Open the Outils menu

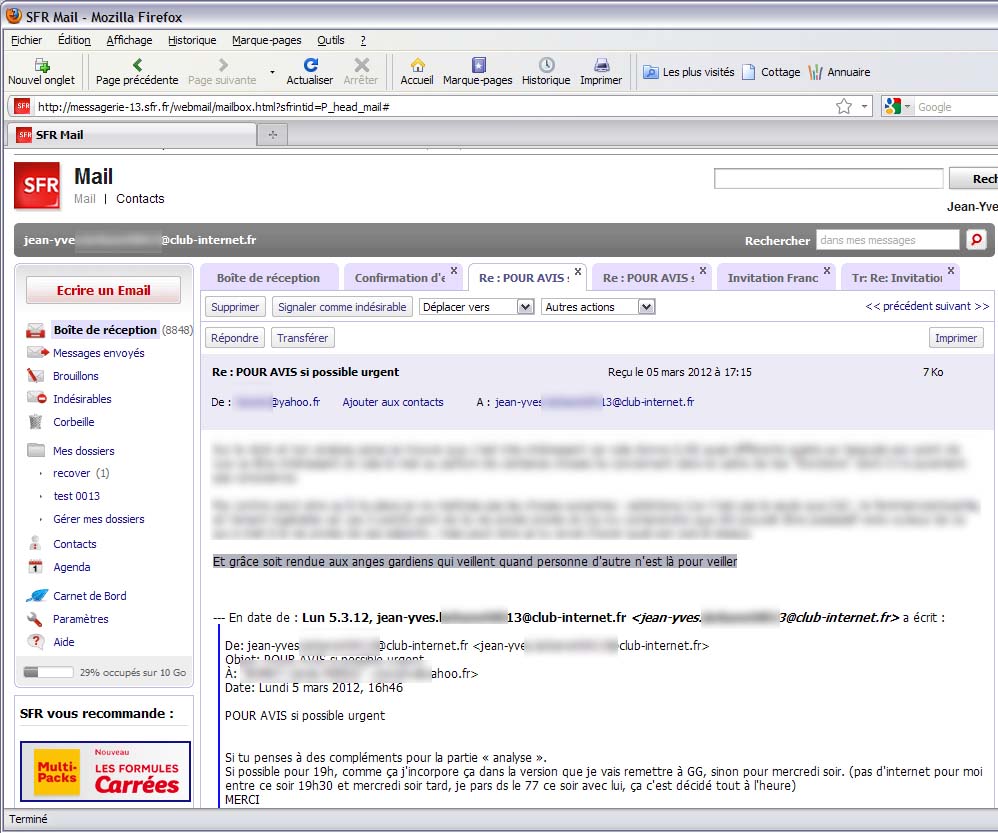click(x=331, y=40)
